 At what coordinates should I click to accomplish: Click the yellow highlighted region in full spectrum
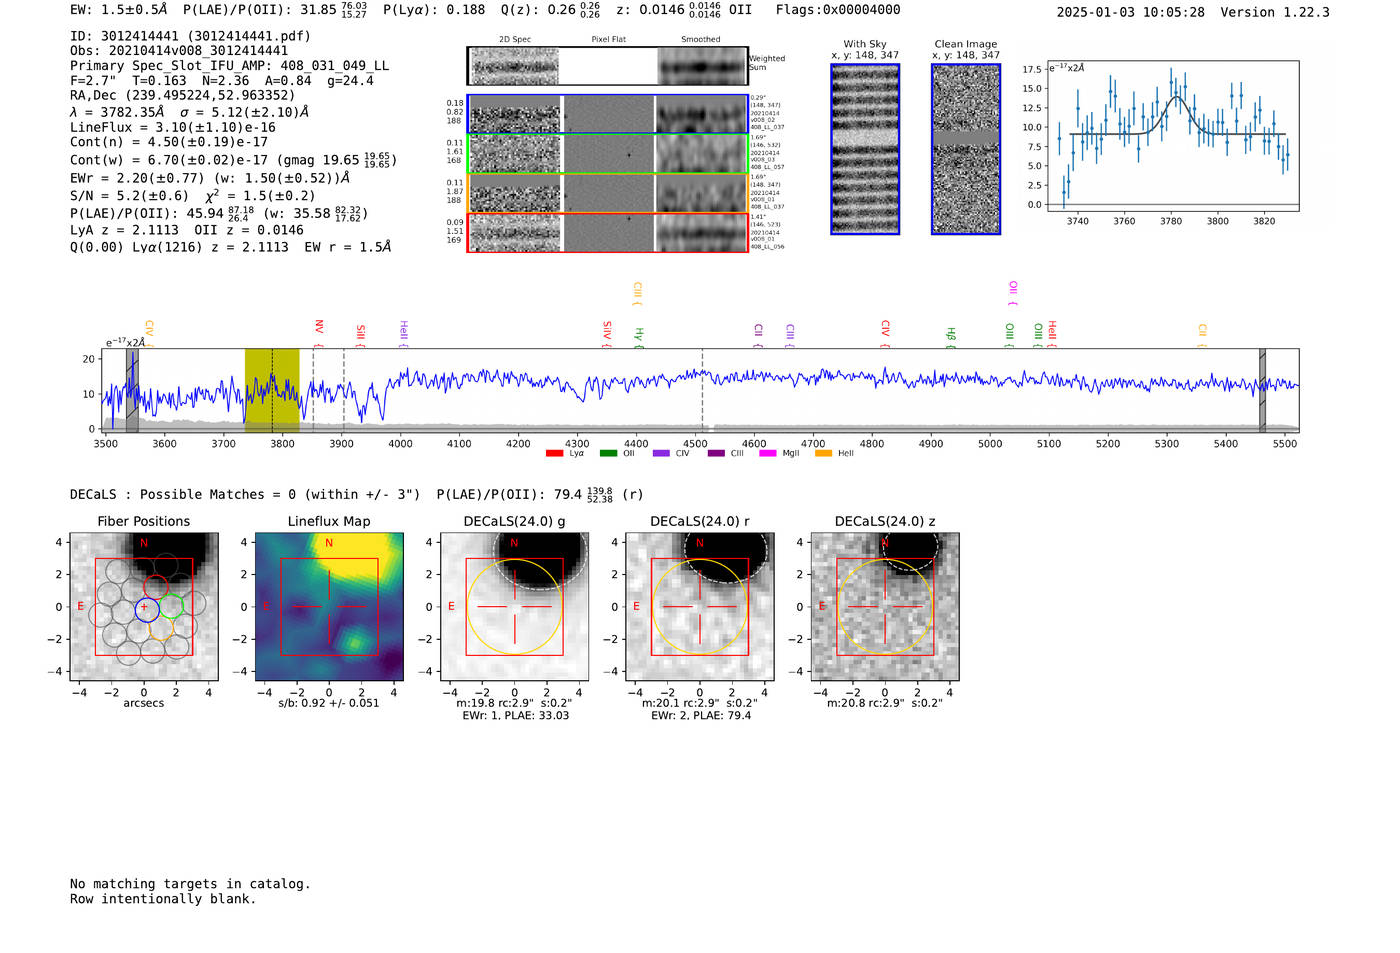click(x=272, y=390)
